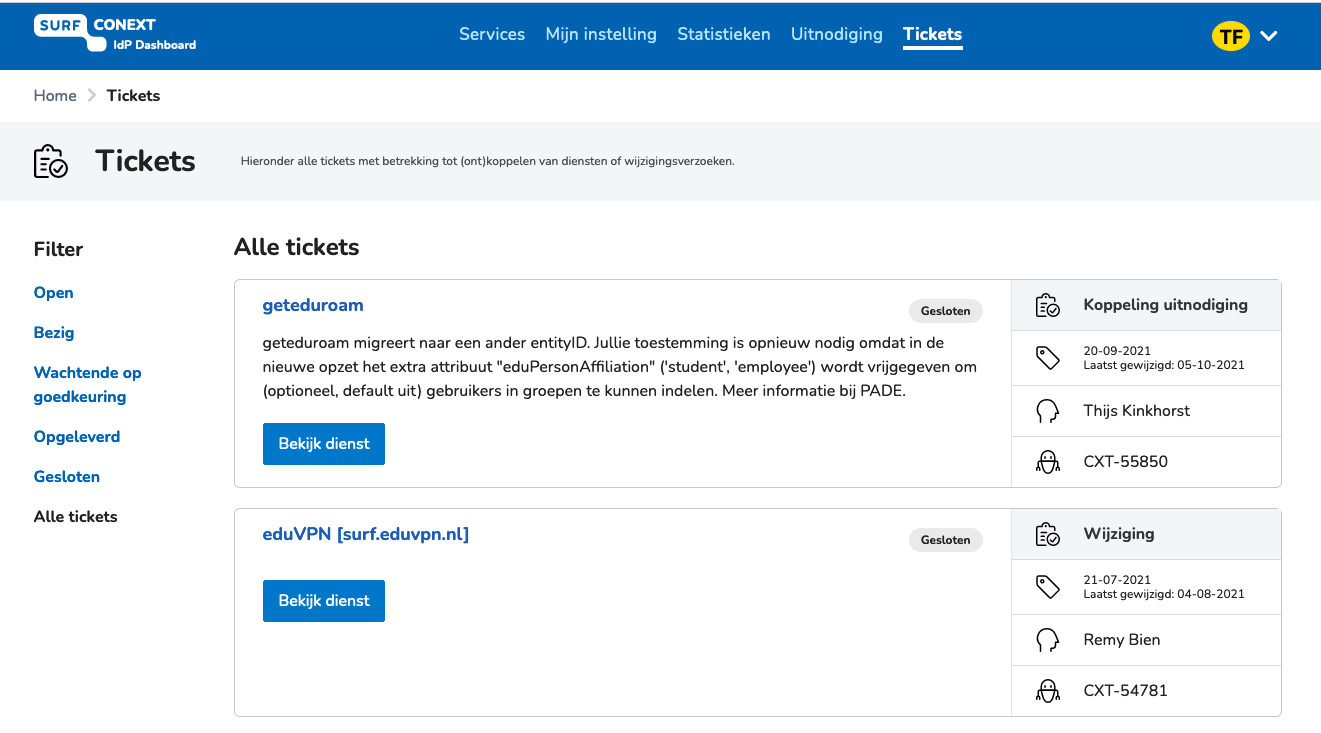This screenshot has height=733, width=1321.
Task: Click the date 21-07-2021
Action: (x=1117, y=580)
